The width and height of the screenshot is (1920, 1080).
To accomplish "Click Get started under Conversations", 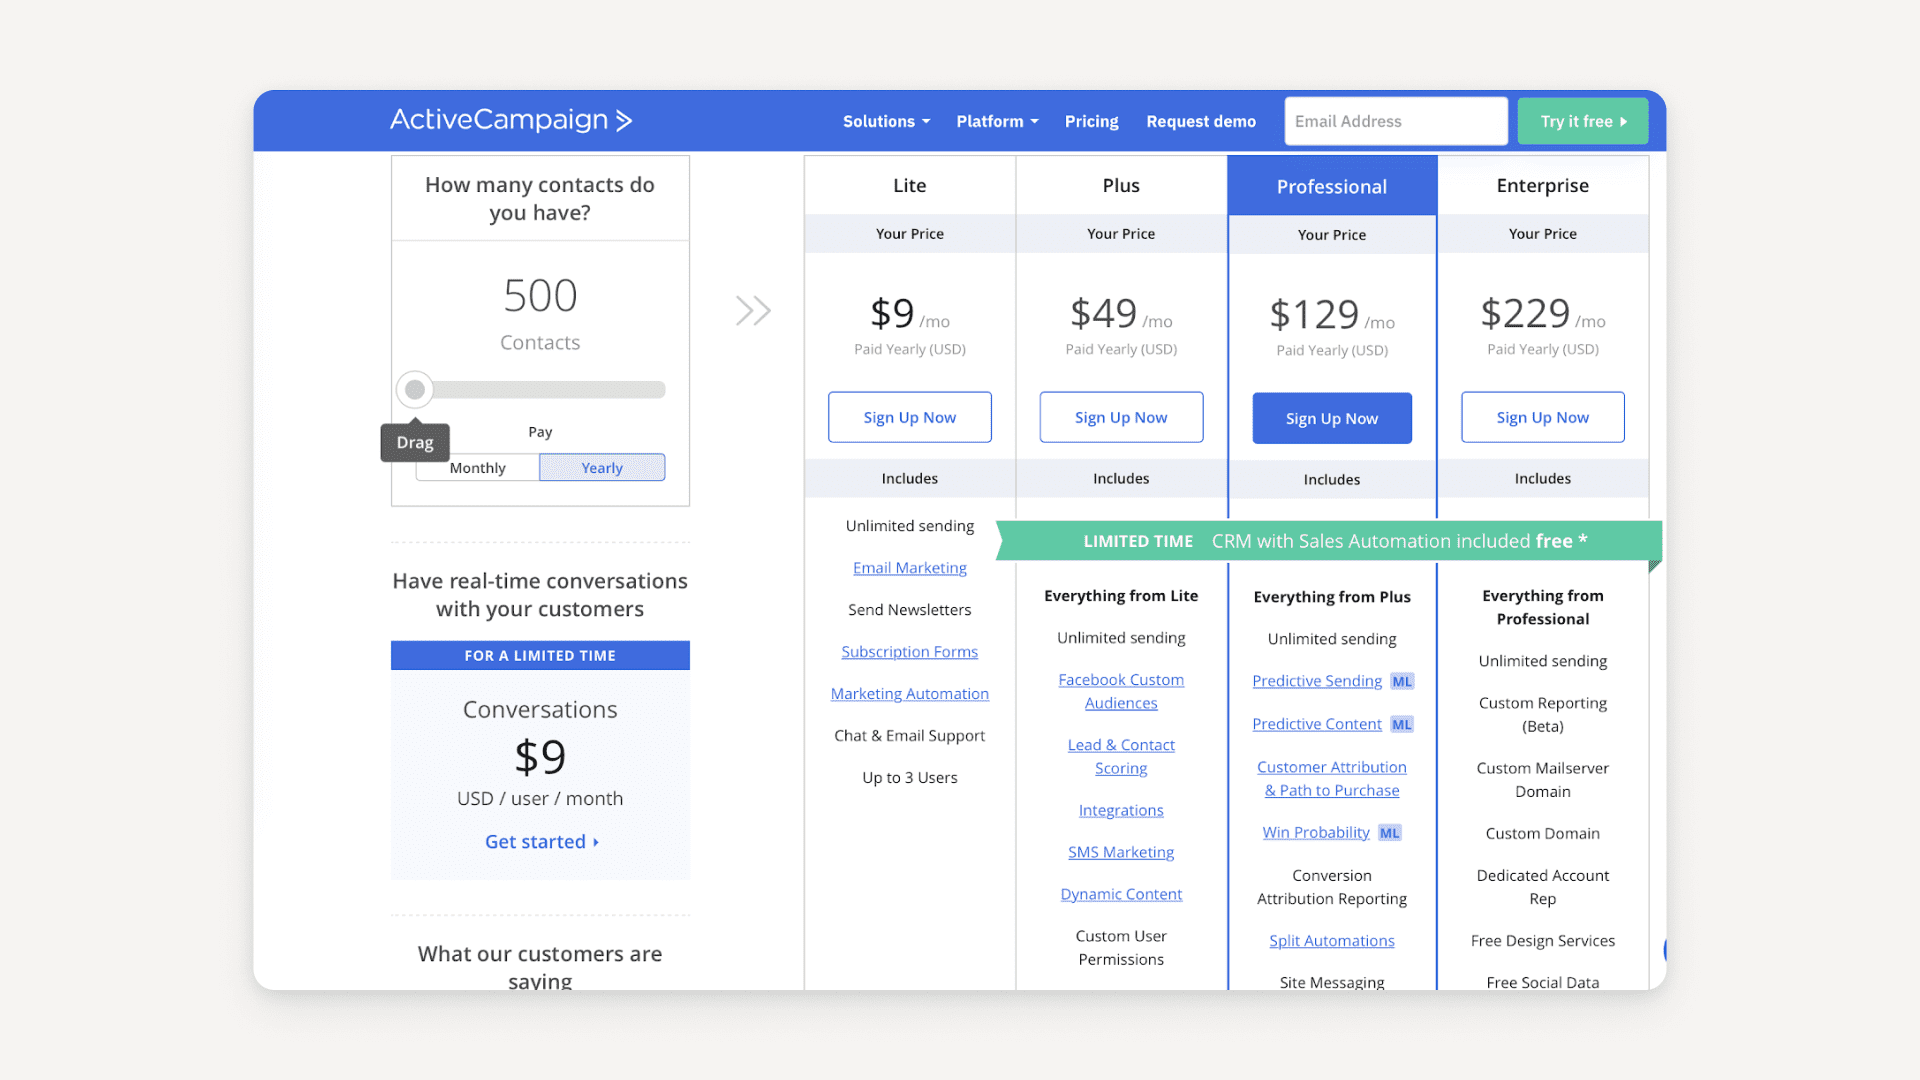I will coord(540,841).
